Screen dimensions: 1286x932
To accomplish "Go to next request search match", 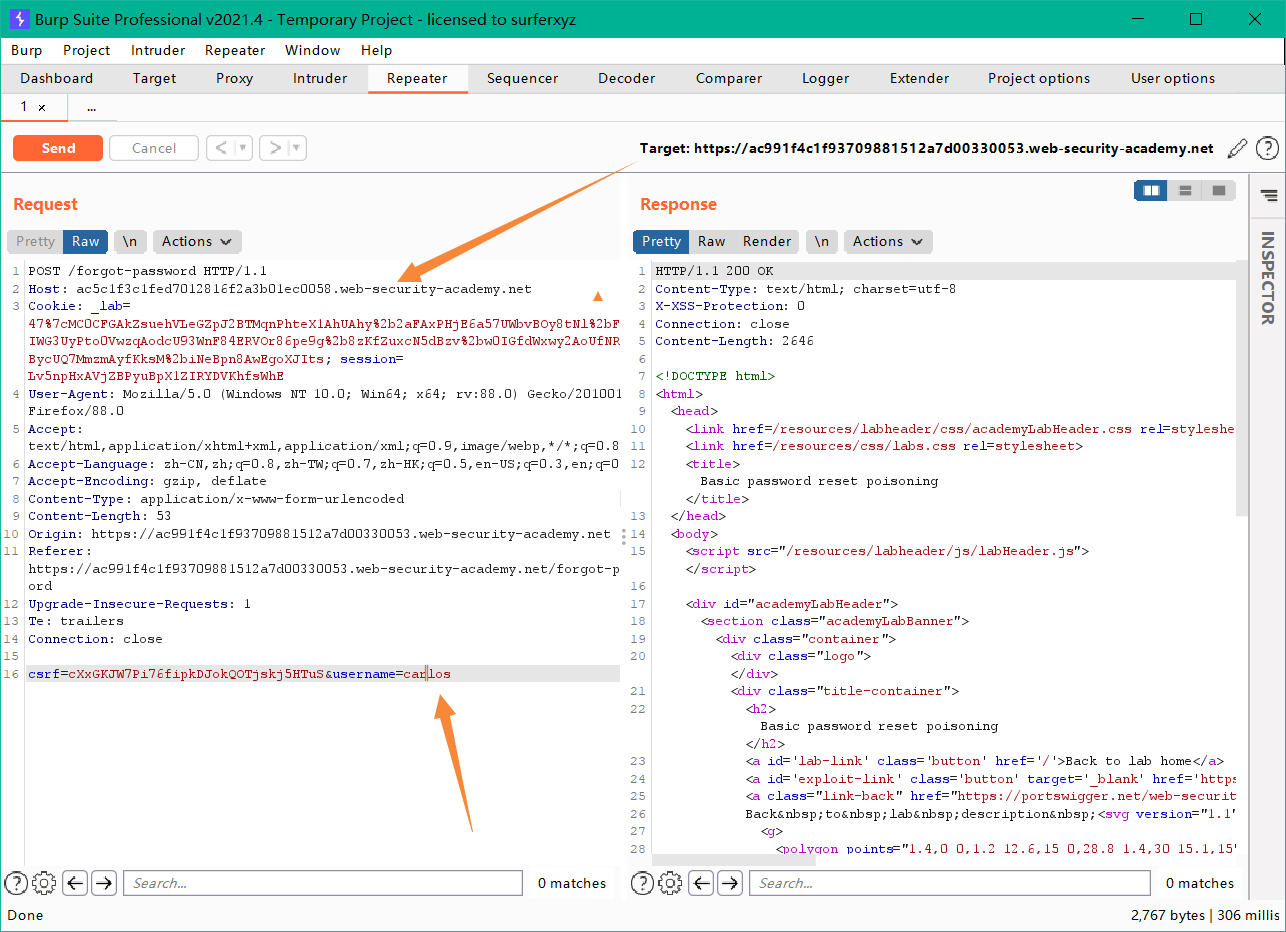I will [x=104, y=883].
